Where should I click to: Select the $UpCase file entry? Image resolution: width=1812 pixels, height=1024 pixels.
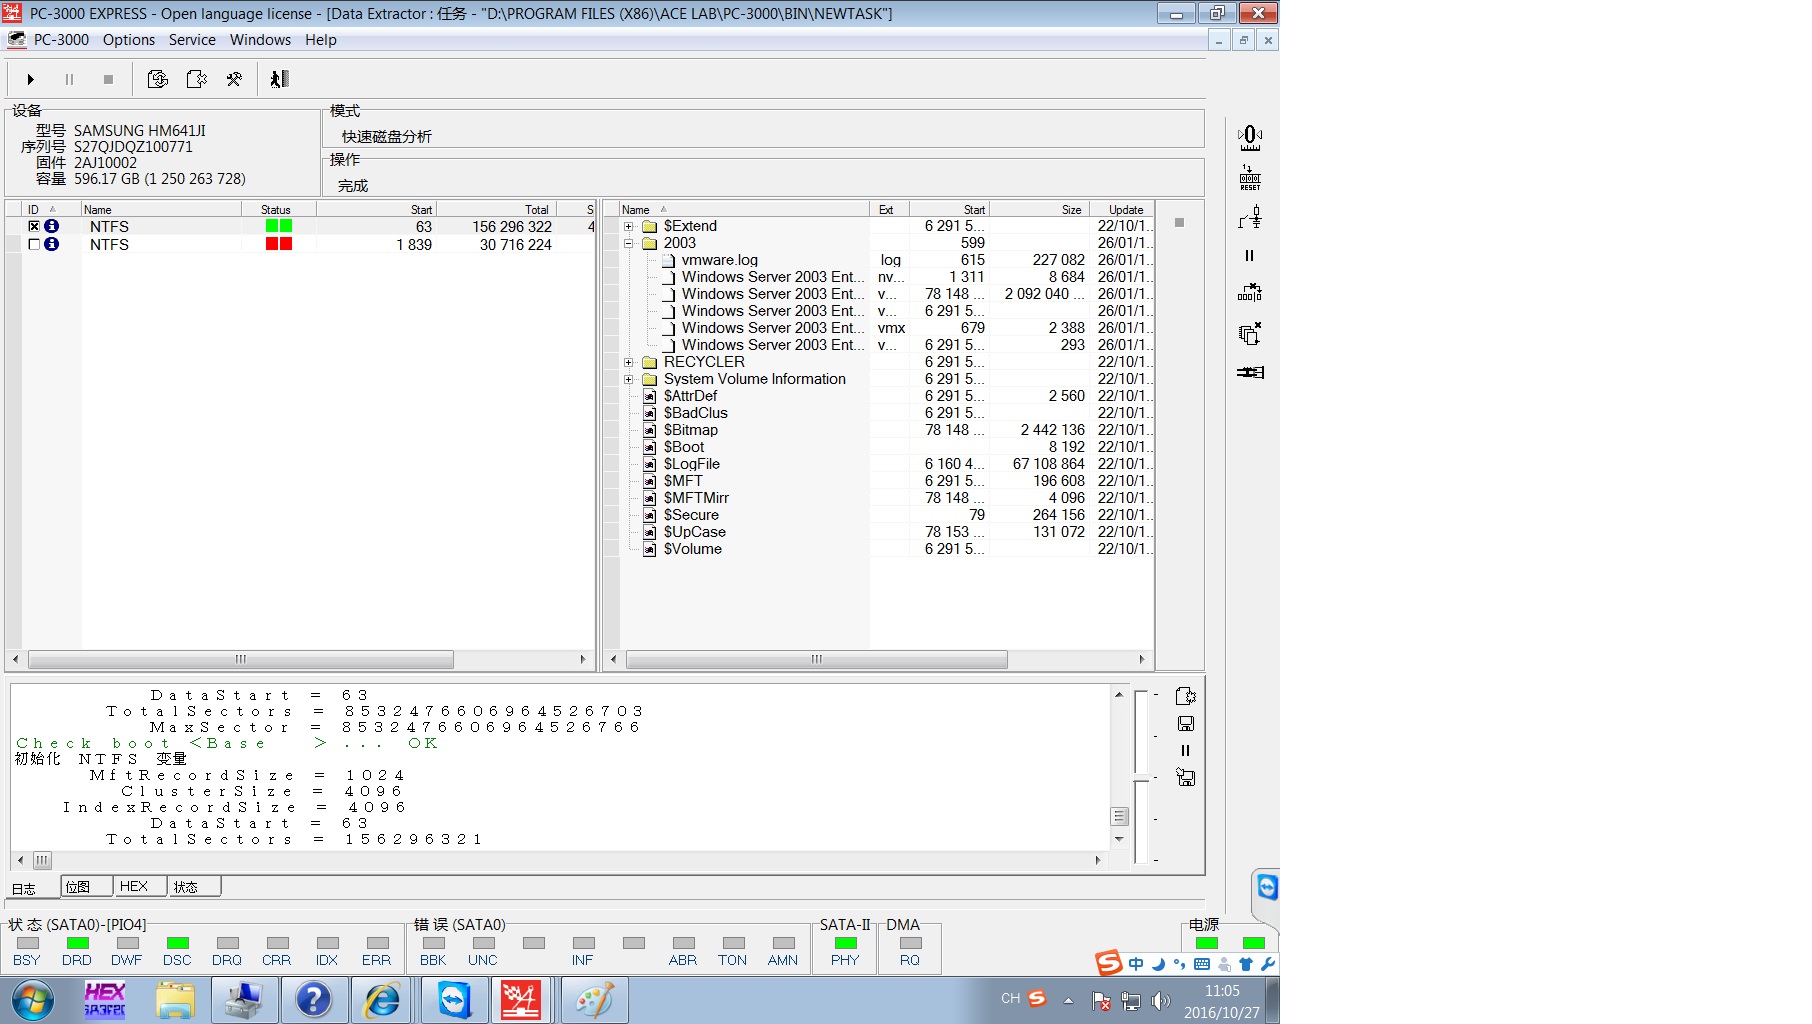pyautogui.click(x=695, y=532)
